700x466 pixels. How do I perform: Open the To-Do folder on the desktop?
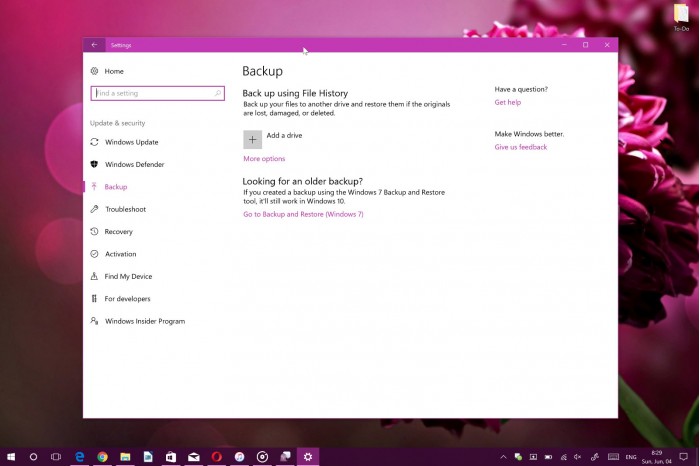coord(681,17)
